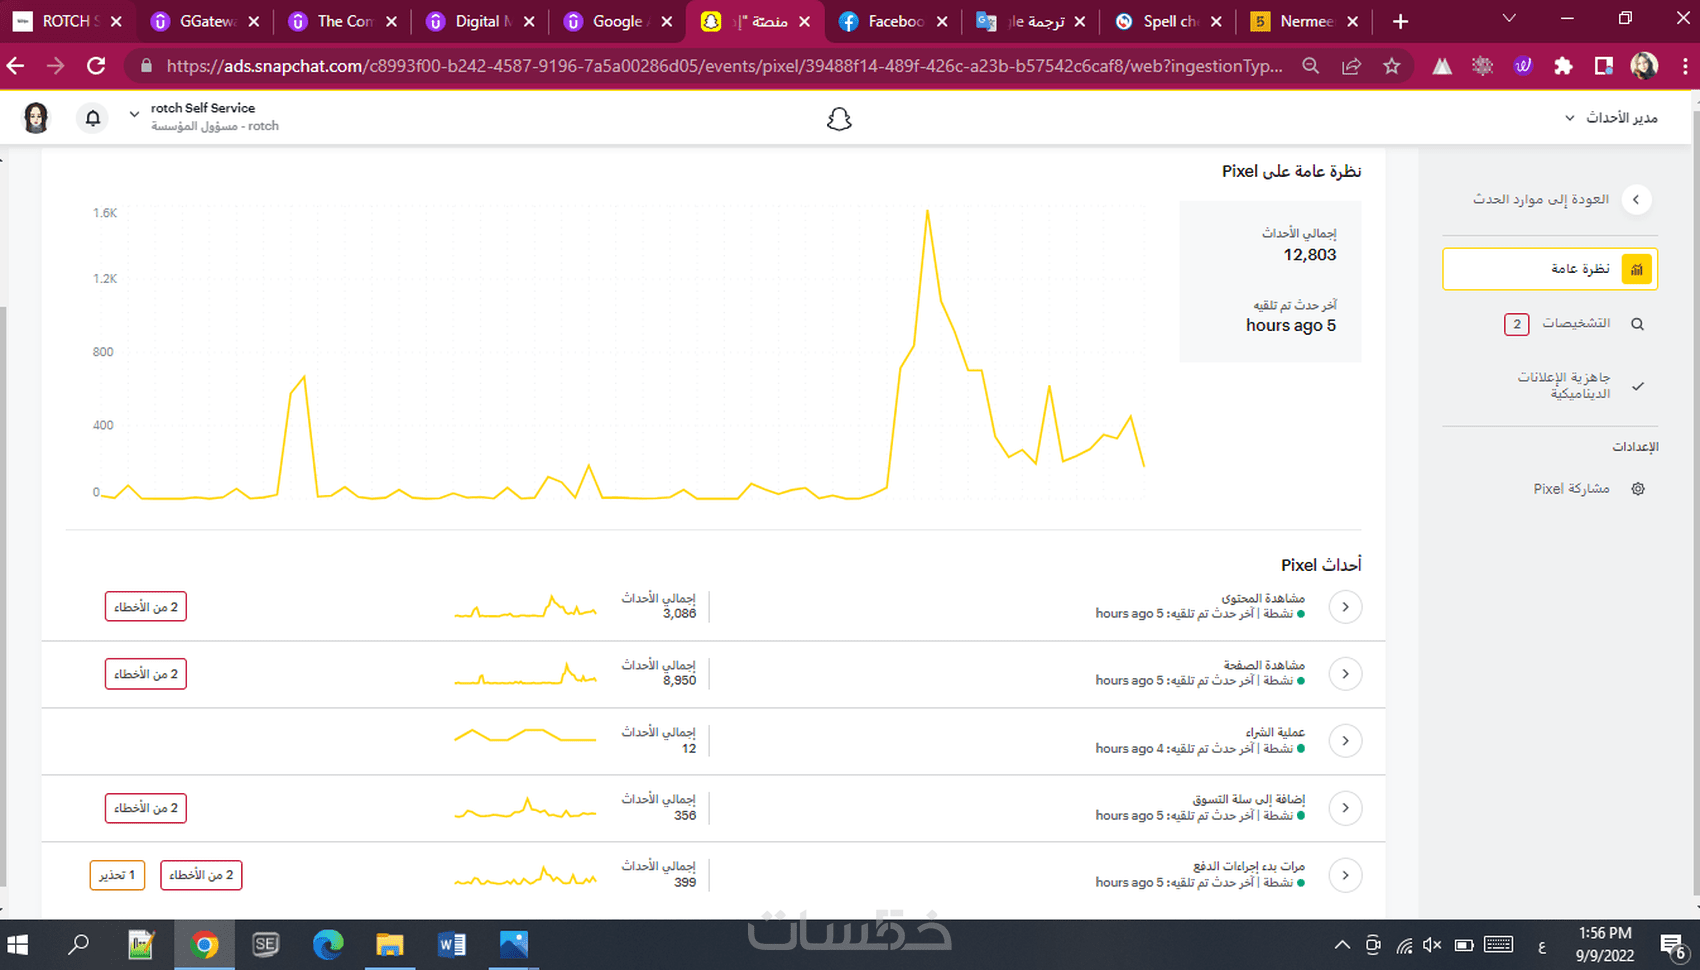Open the Photos app from taskbar
Screen dimensions: 1700x970
(514, 945)
